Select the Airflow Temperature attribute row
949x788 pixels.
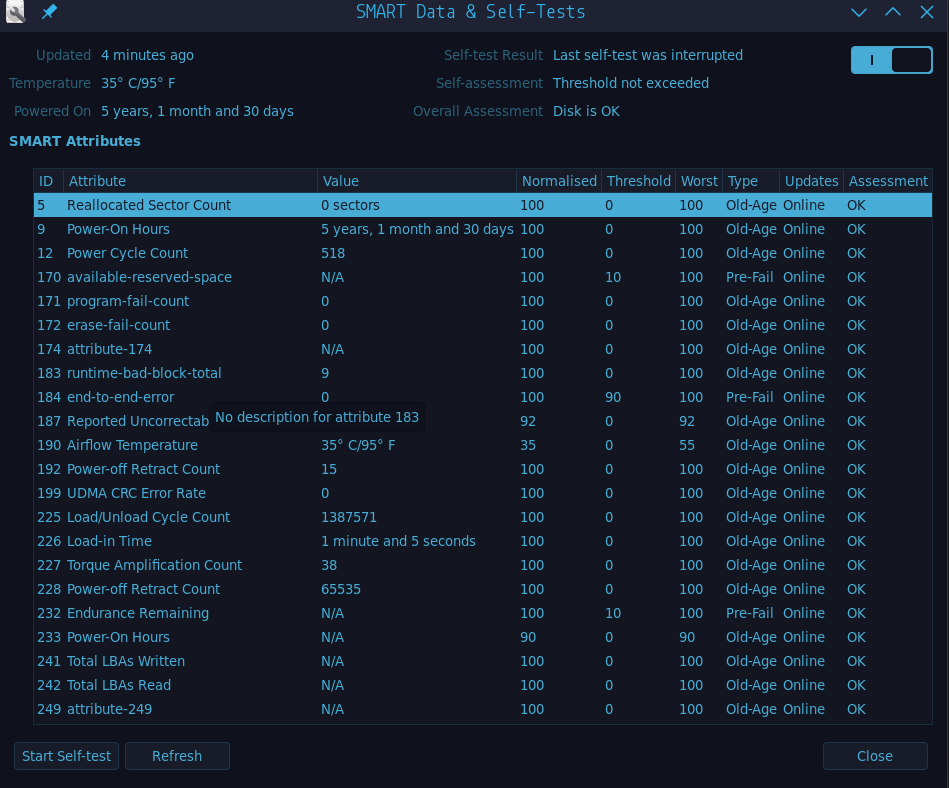click(x=132, y=445)
